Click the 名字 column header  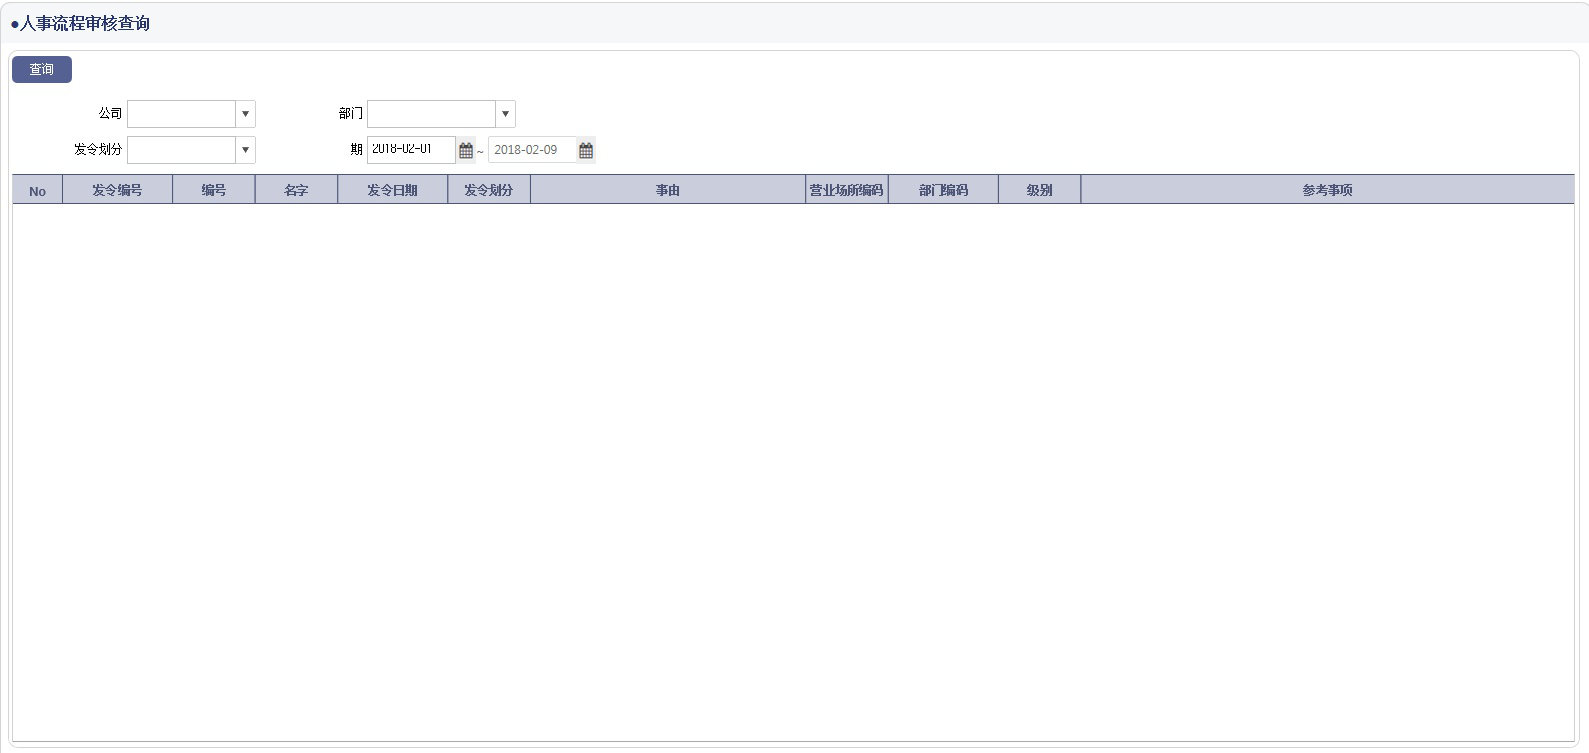pos(296,190)
